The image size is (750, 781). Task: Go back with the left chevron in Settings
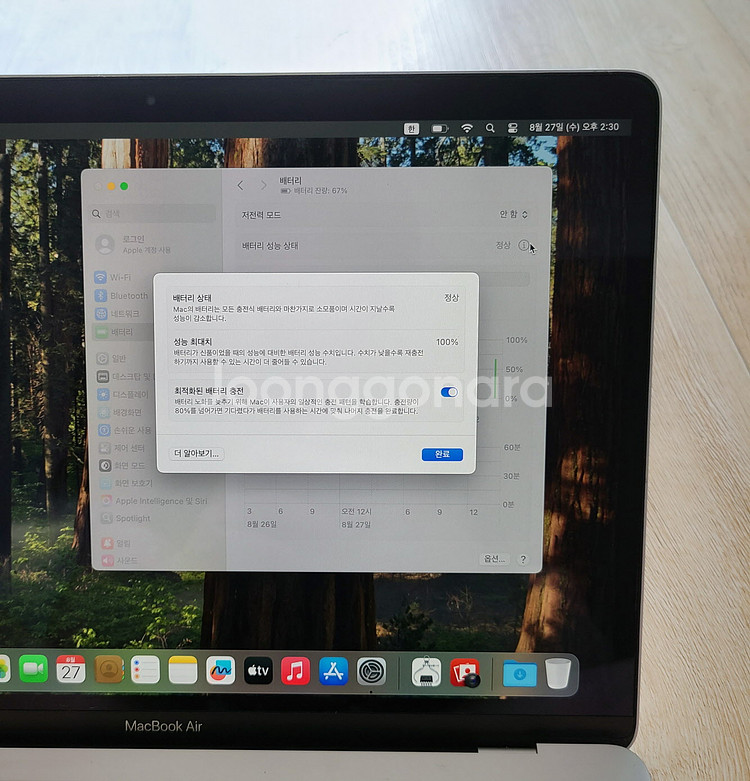(241, 185)
